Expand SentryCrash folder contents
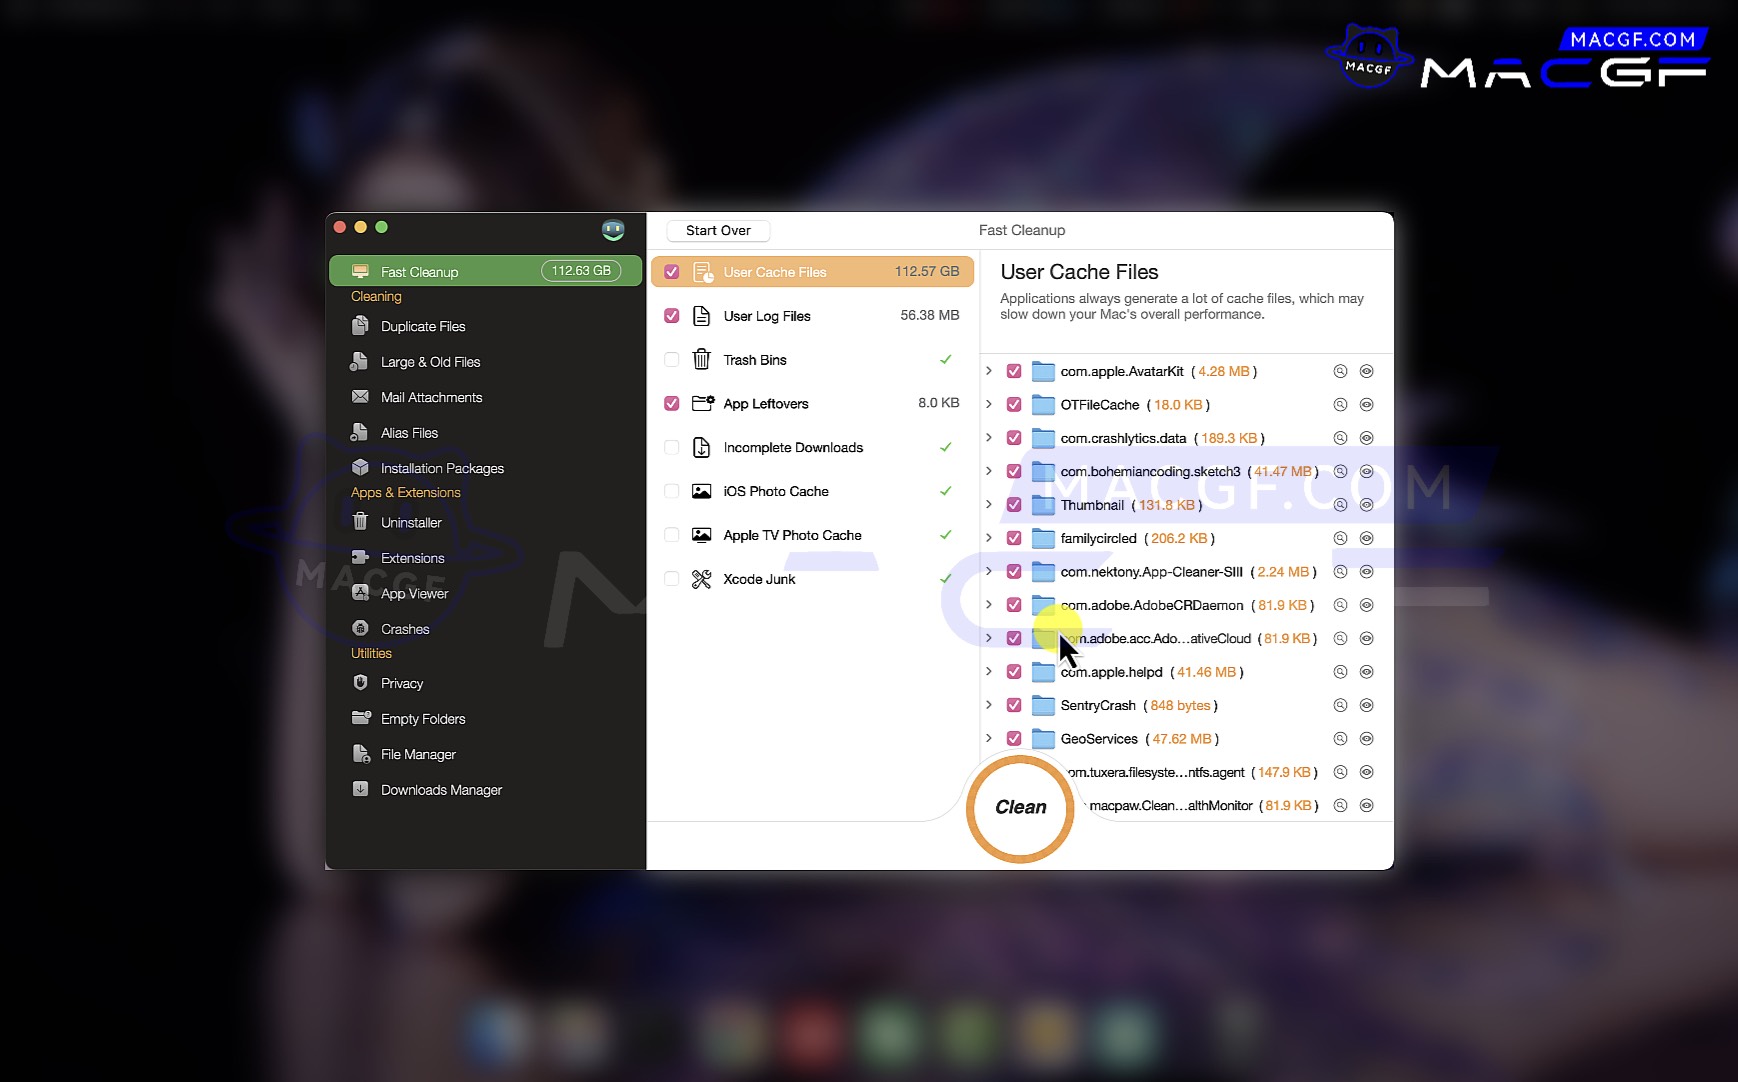 click(x=989, y=705)
